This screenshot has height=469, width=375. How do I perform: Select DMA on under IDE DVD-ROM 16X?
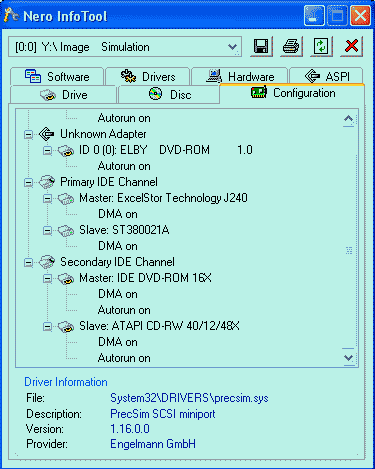tap(118, 294)
